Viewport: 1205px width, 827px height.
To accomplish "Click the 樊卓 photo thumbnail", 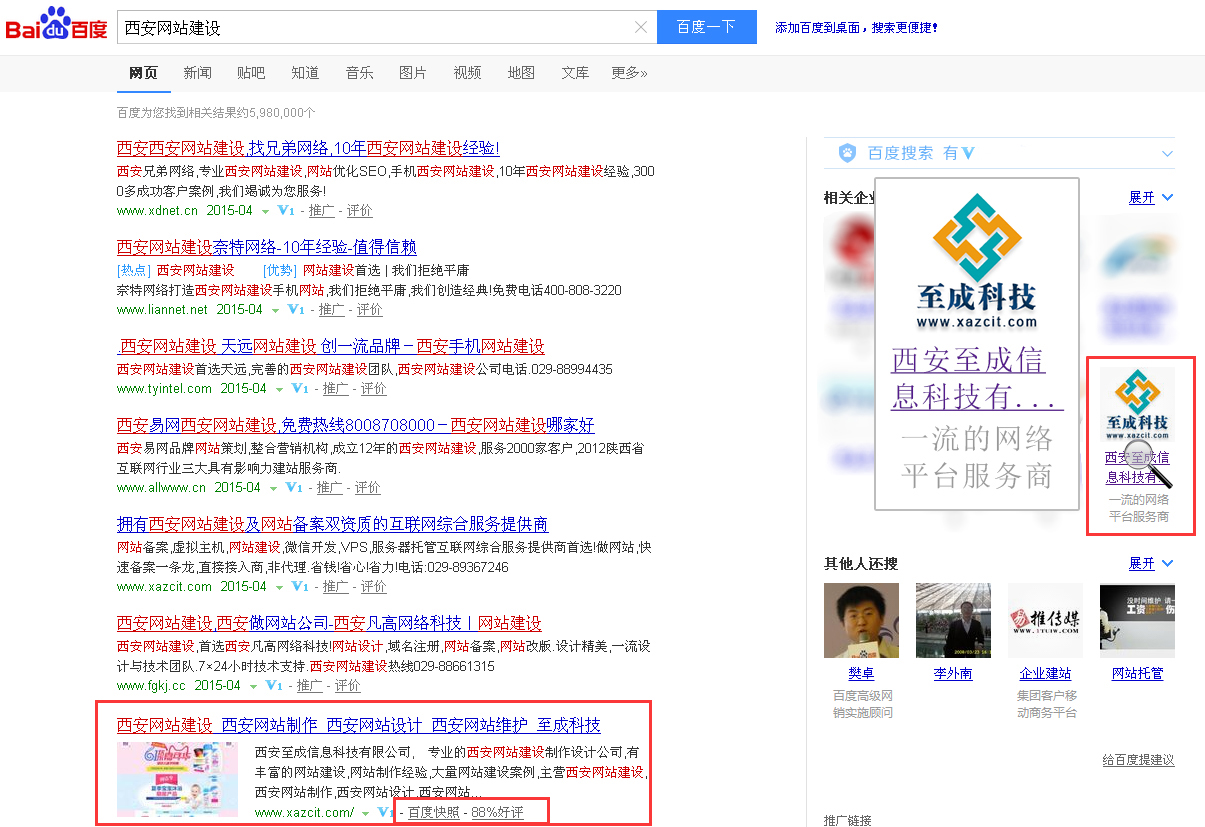I will pos(861,620).
